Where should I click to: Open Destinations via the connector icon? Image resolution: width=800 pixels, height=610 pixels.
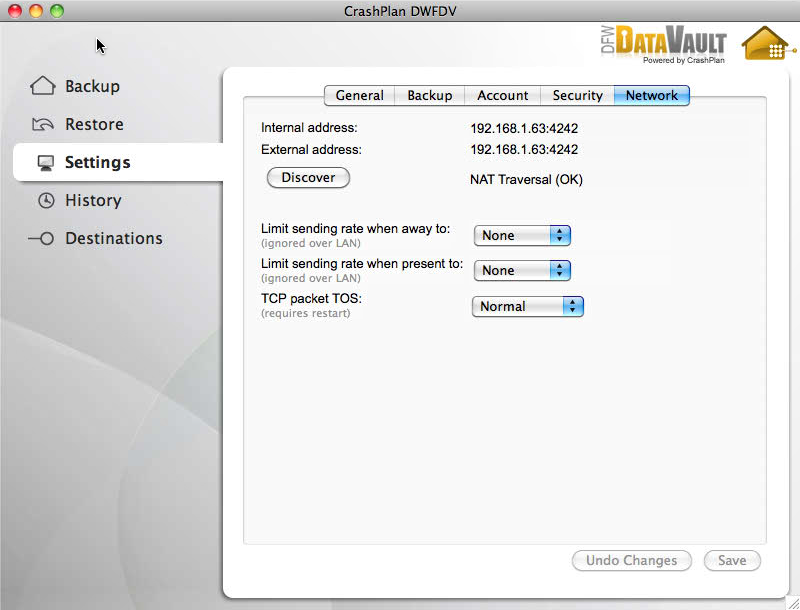(41, 238)
